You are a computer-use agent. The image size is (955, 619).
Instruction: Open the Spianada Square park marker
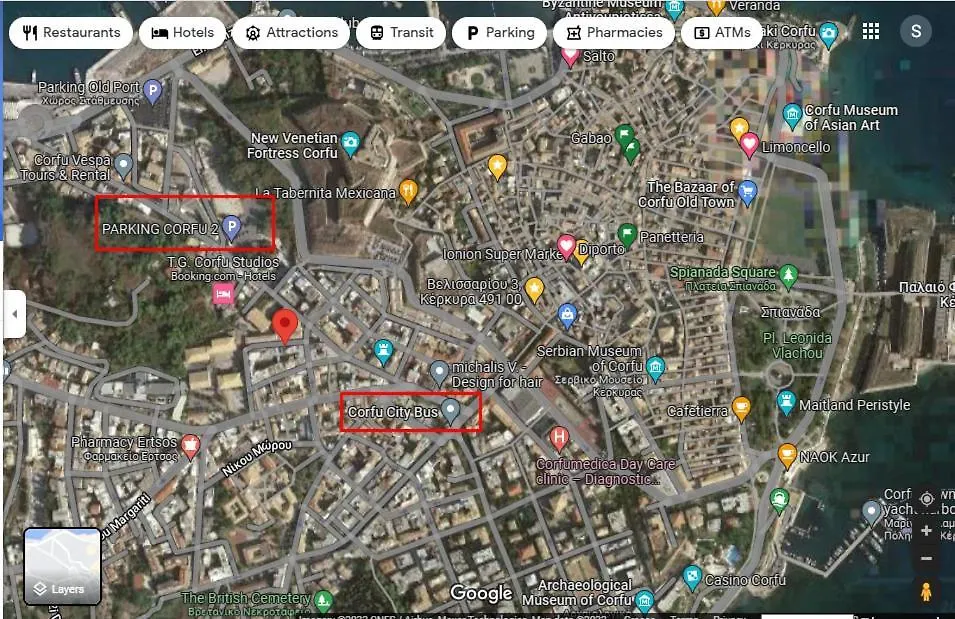tap(788, 276)
